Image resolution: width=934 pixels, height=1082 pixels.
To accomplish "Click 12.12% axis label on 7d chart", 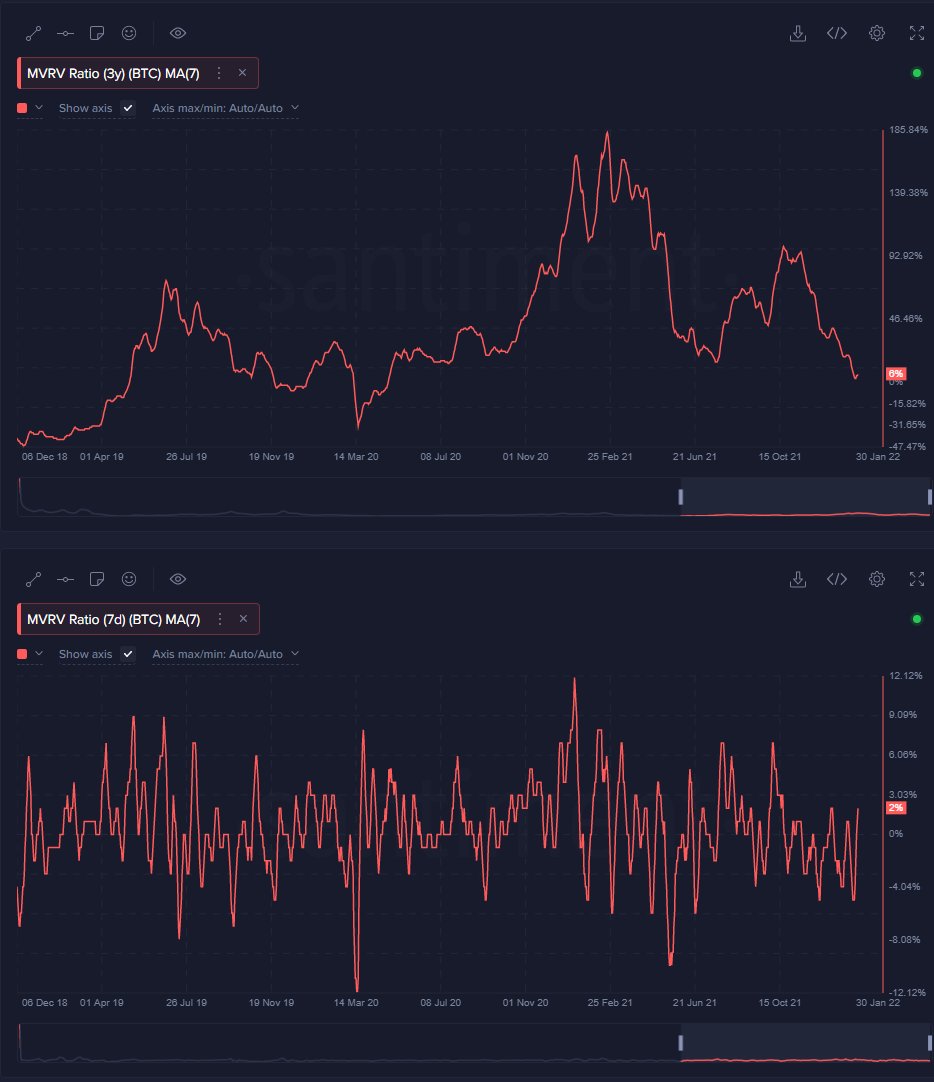I will 906,676.
